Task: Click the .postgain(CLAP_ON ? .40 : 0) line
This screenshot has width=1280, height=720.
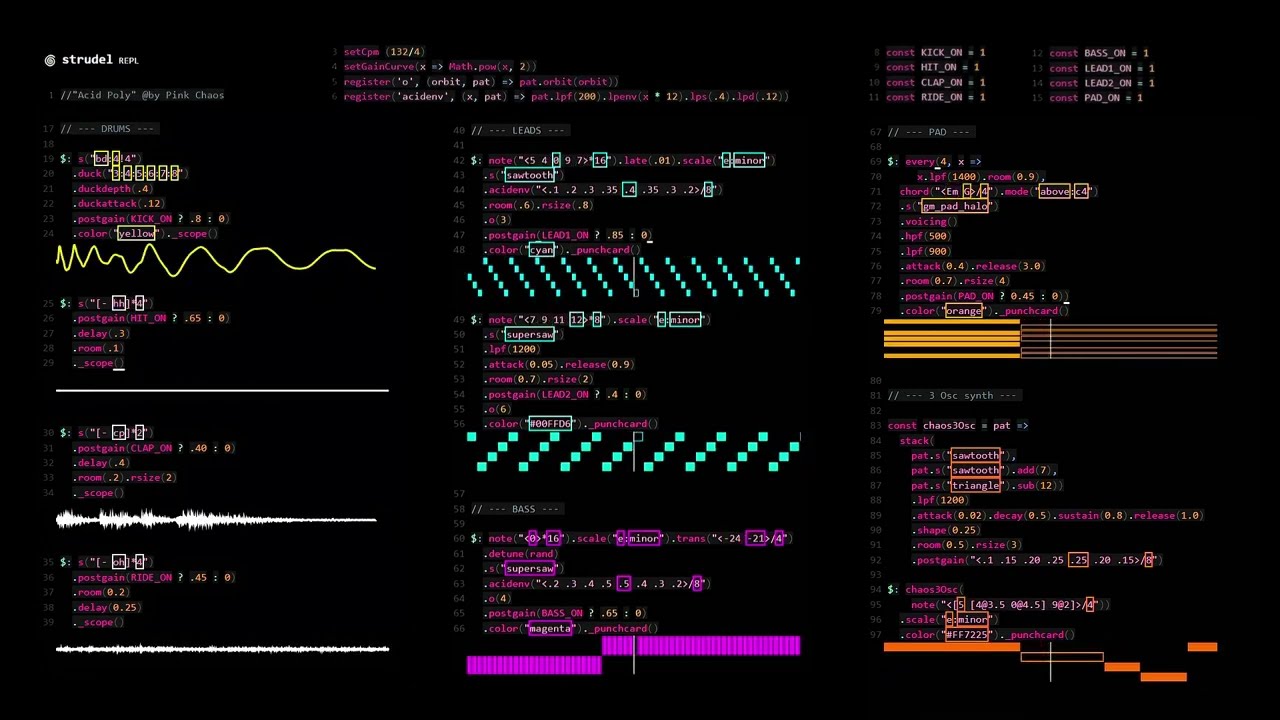Action: pos(154,448)
